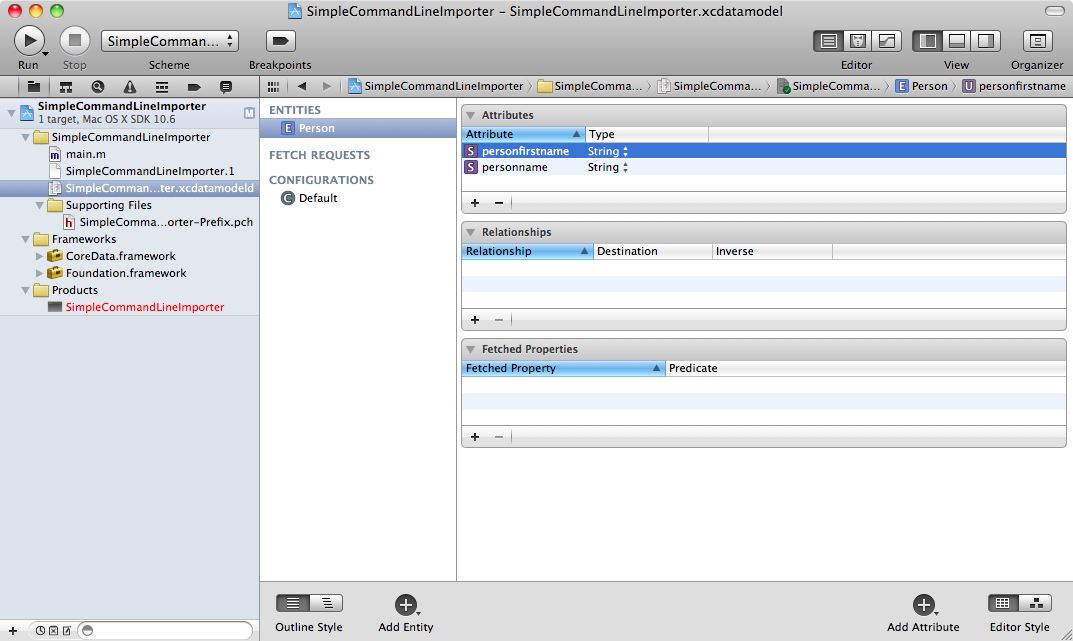Screen dimensions: 1073x641
Task: Click the Add Entity plus icon
Action: pos(405,604)
